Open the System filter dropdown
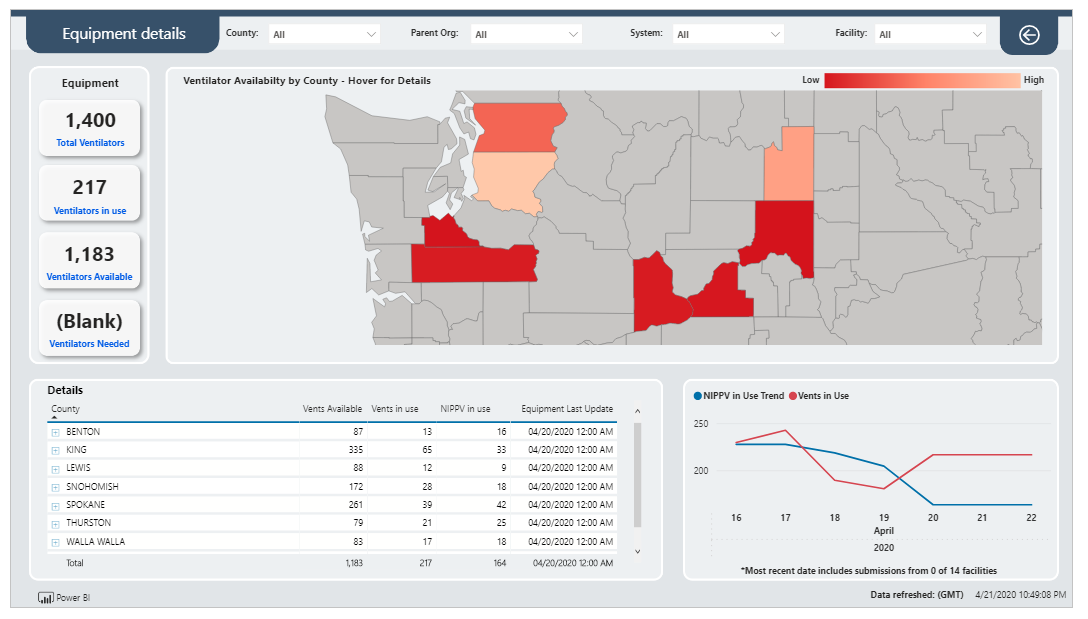 point(728,34)
